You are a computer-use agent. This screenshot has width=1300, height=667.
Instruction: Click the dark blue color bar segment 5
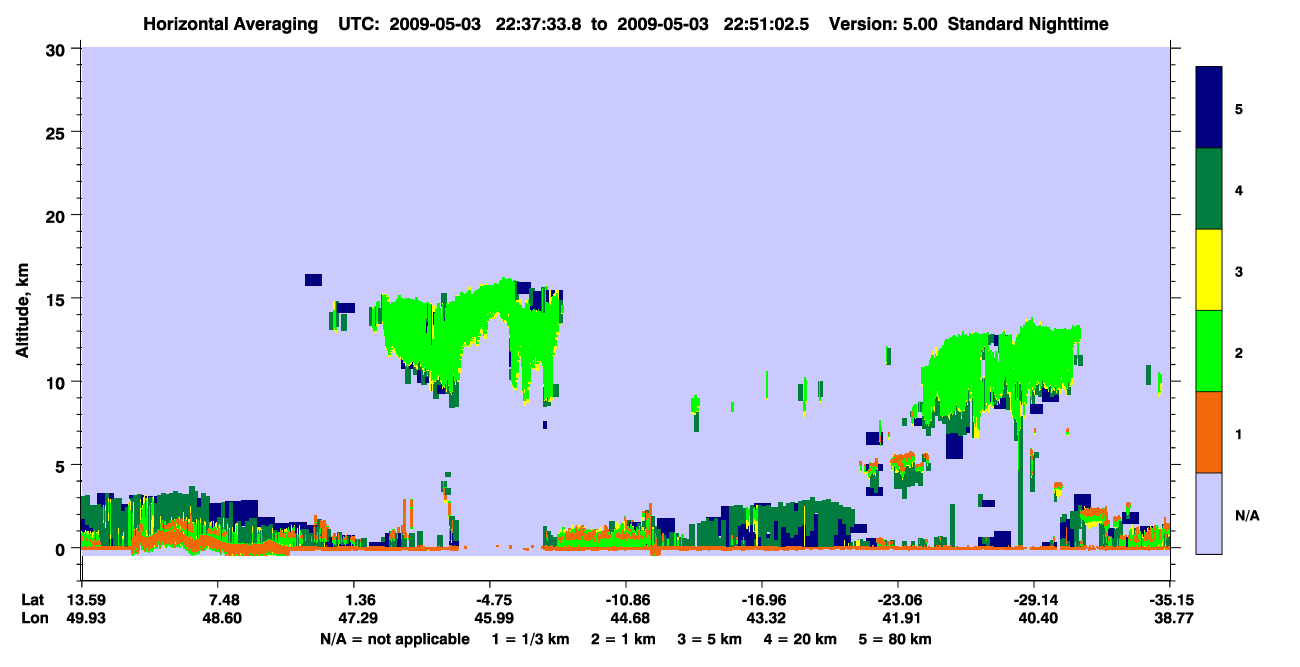1209,108
